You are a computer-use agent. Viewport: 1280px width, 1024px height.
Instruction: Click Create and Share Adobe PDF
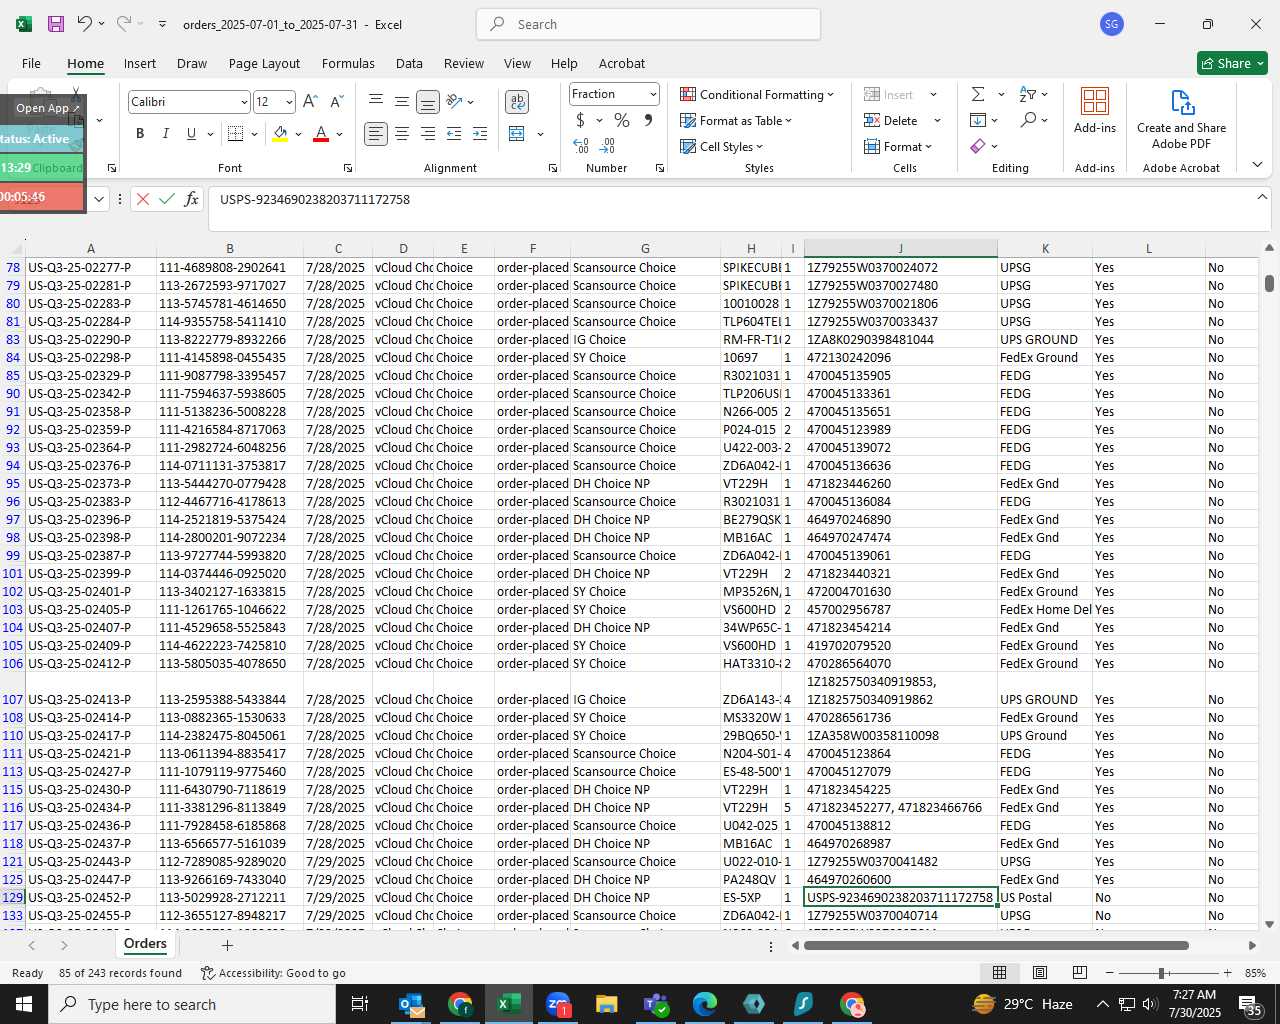click(x=1181, y=120)
